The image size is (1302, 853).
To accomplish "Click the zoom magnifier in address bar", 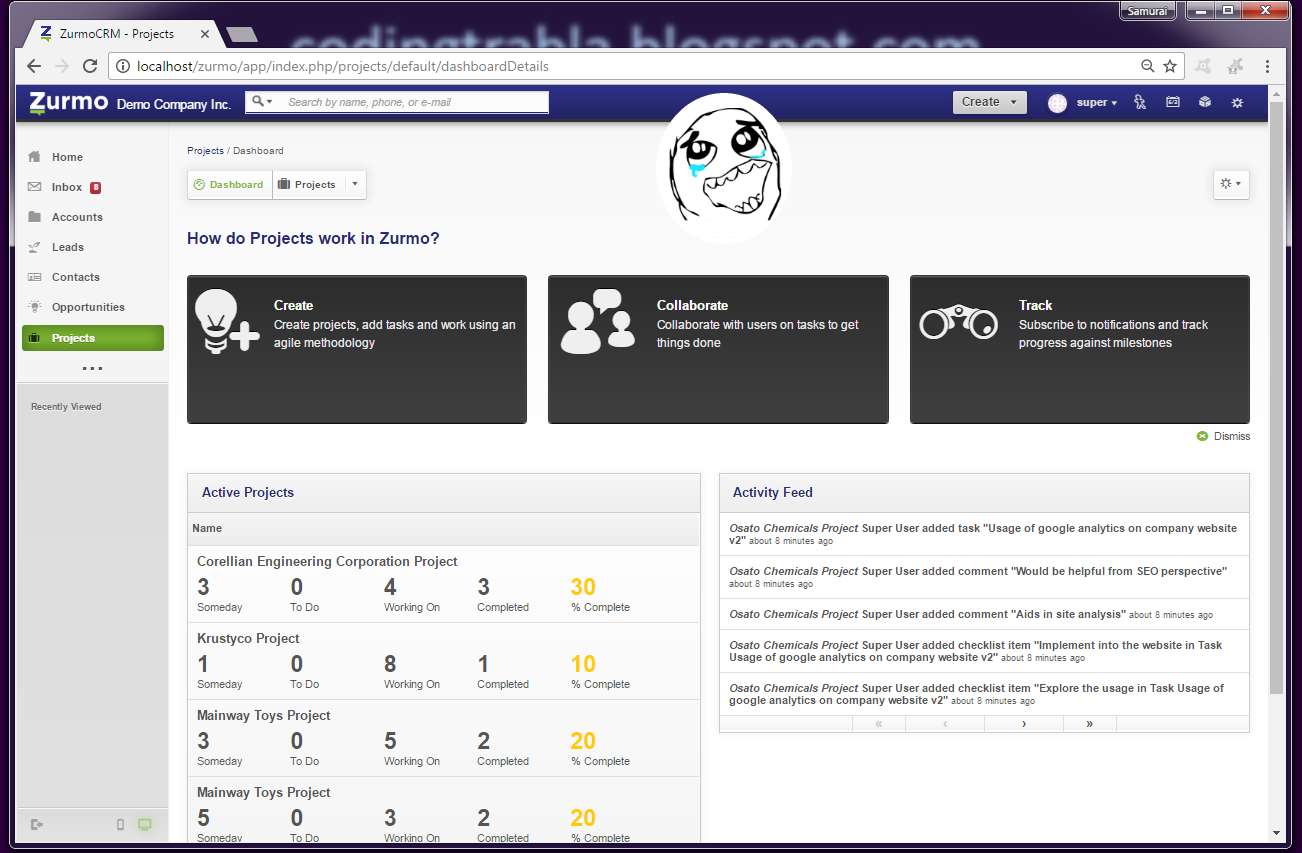I will tap(1148, 66).
